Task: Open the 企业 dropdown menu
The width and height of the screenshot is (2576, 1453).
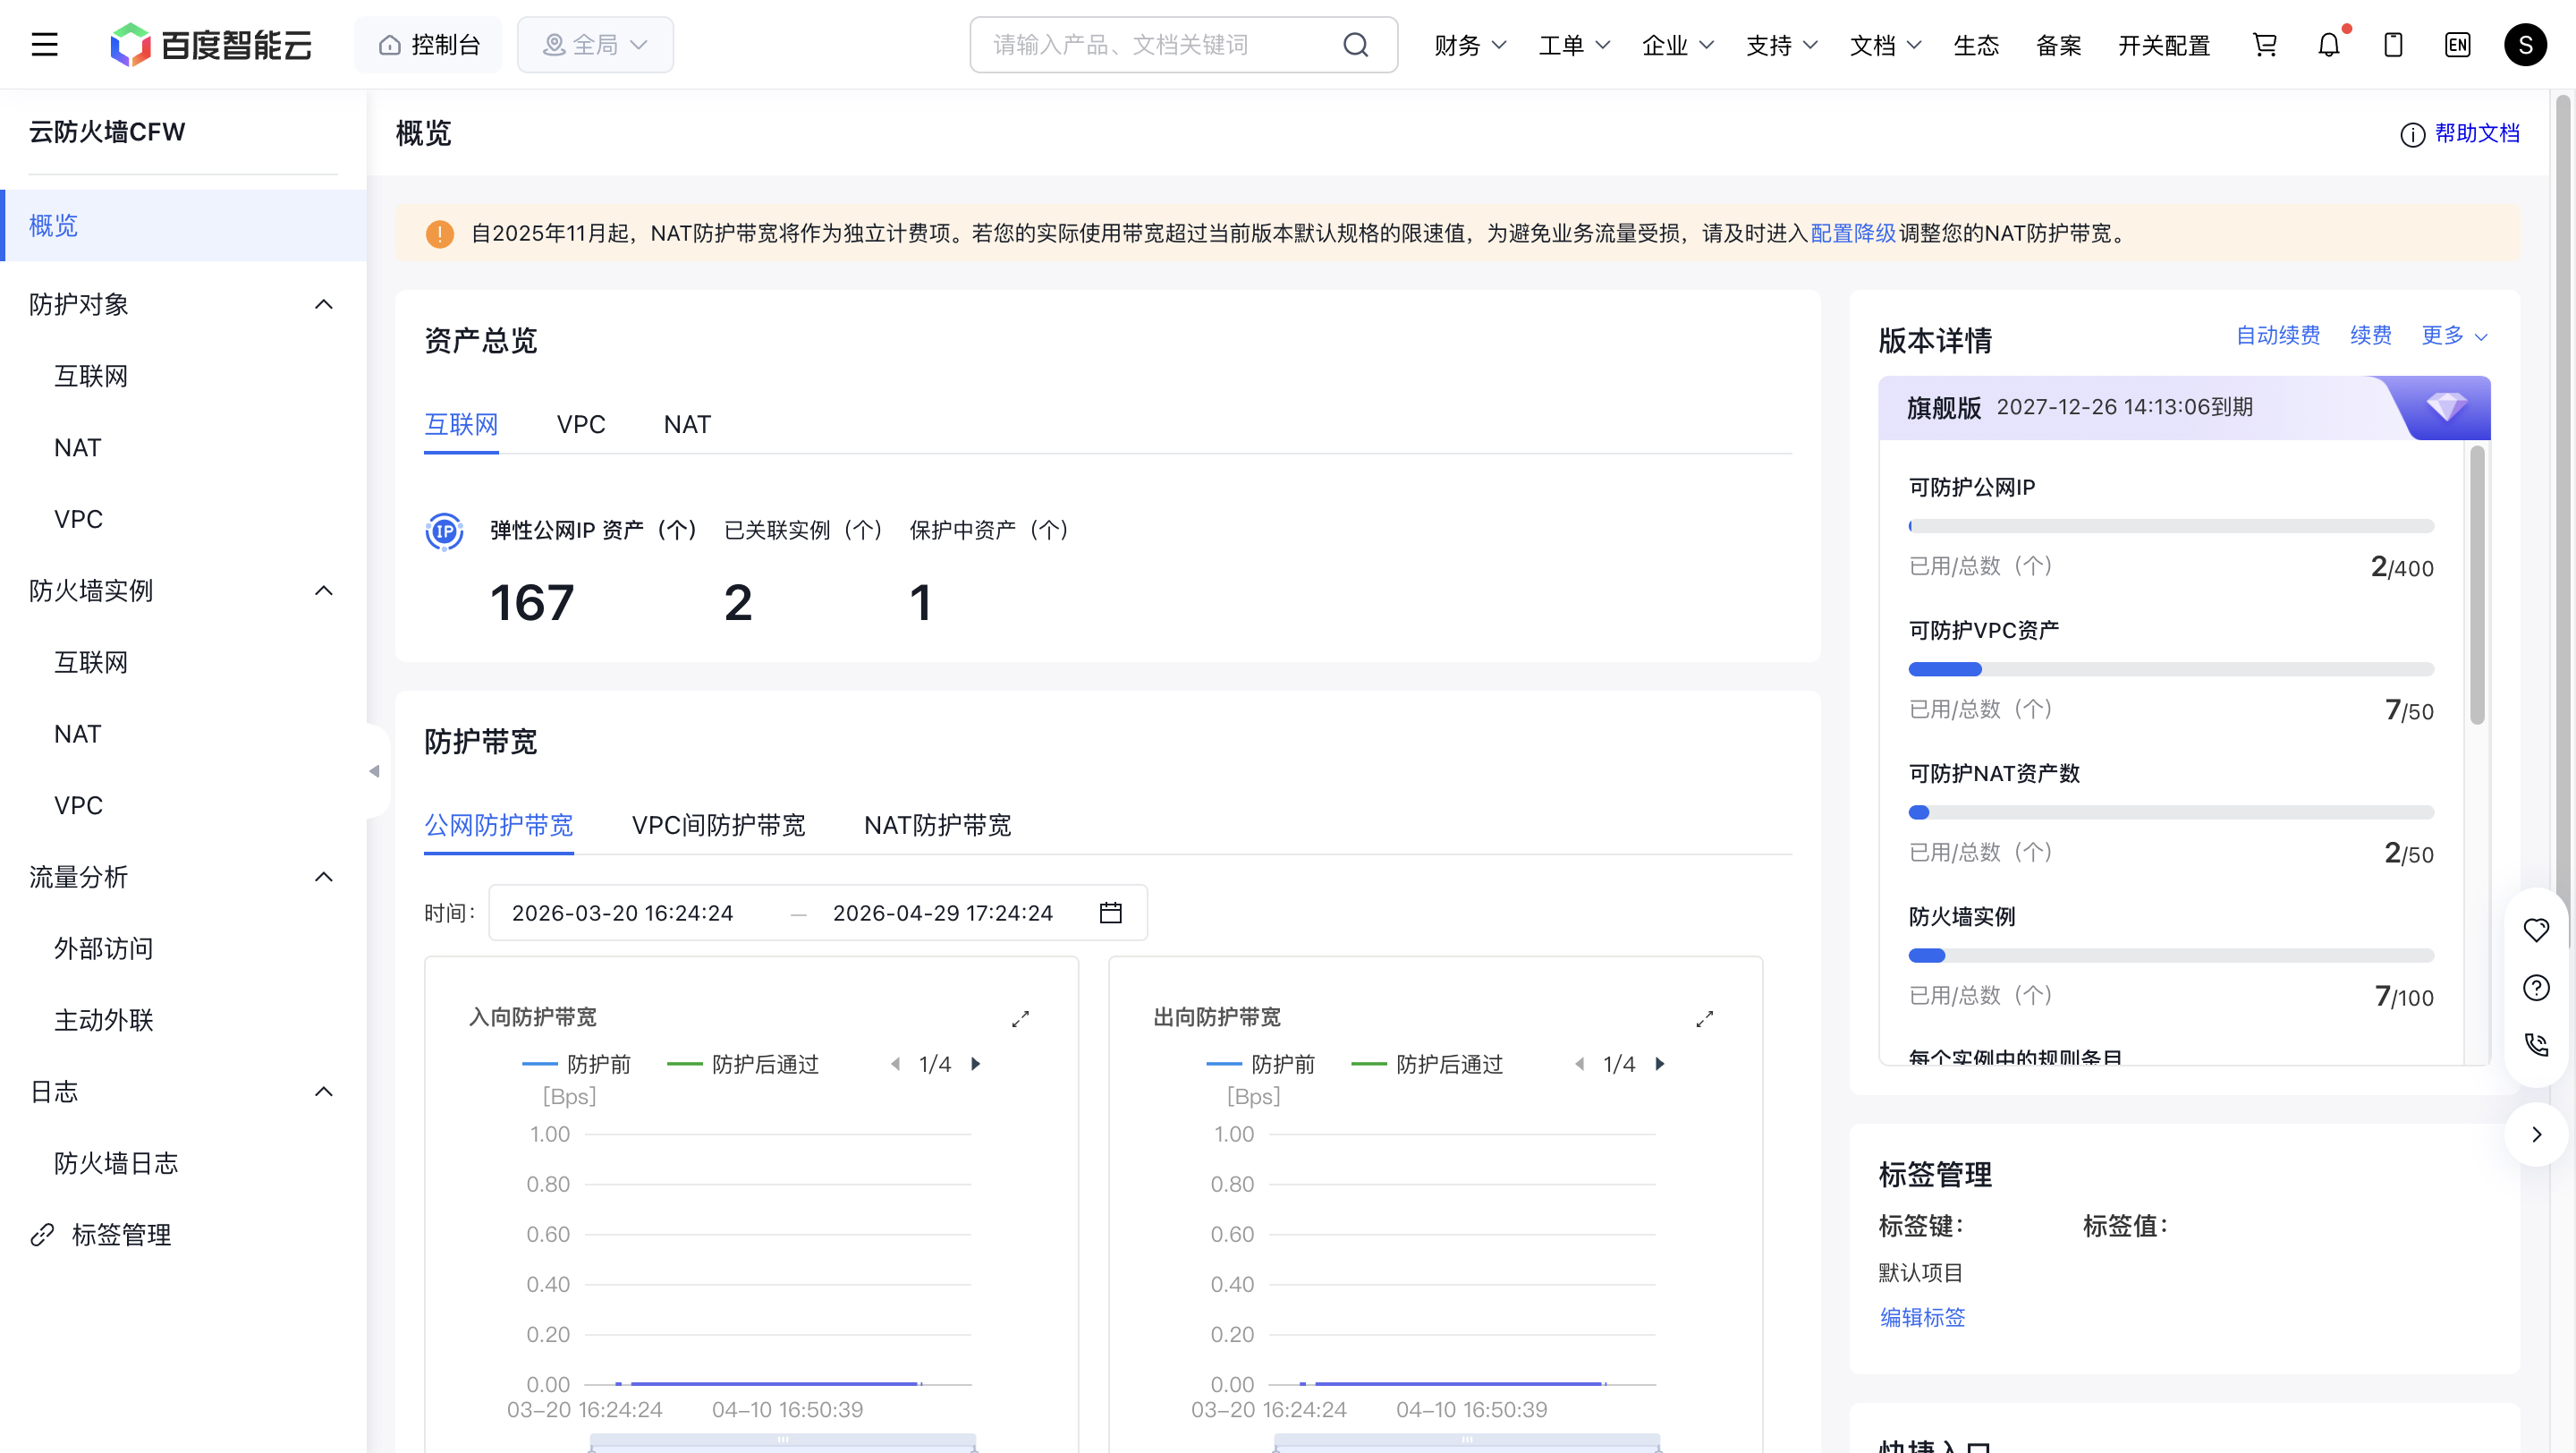Action: [1678, 45]
